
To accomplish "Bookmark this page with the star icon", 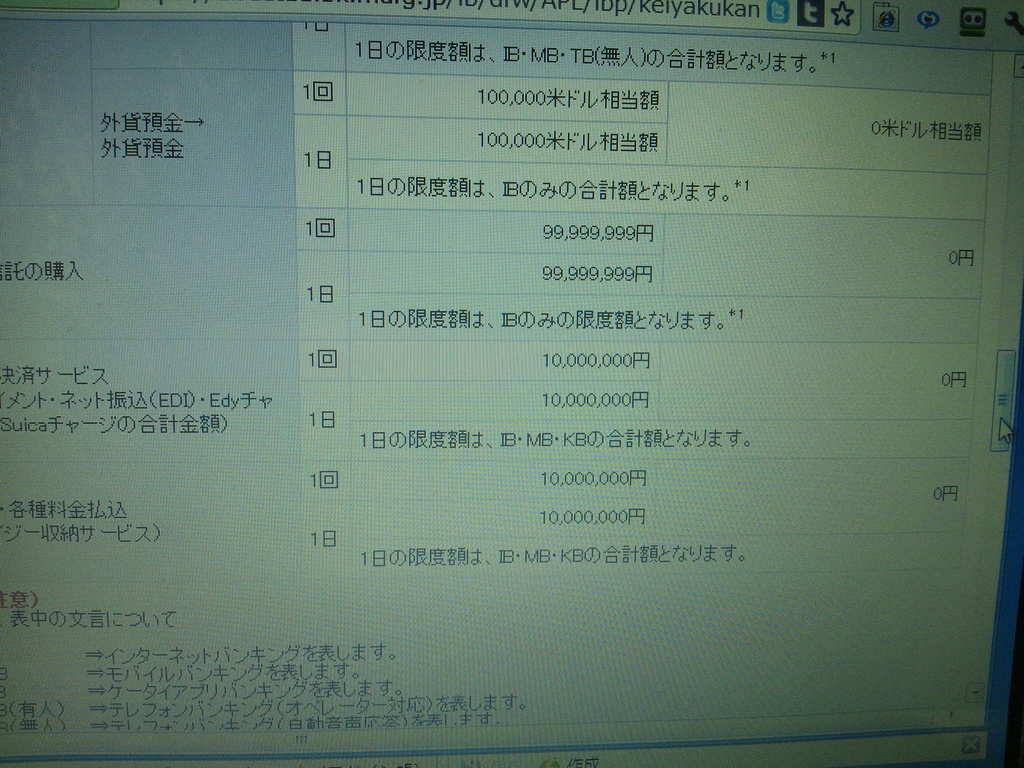I will (x=842, y=13).
